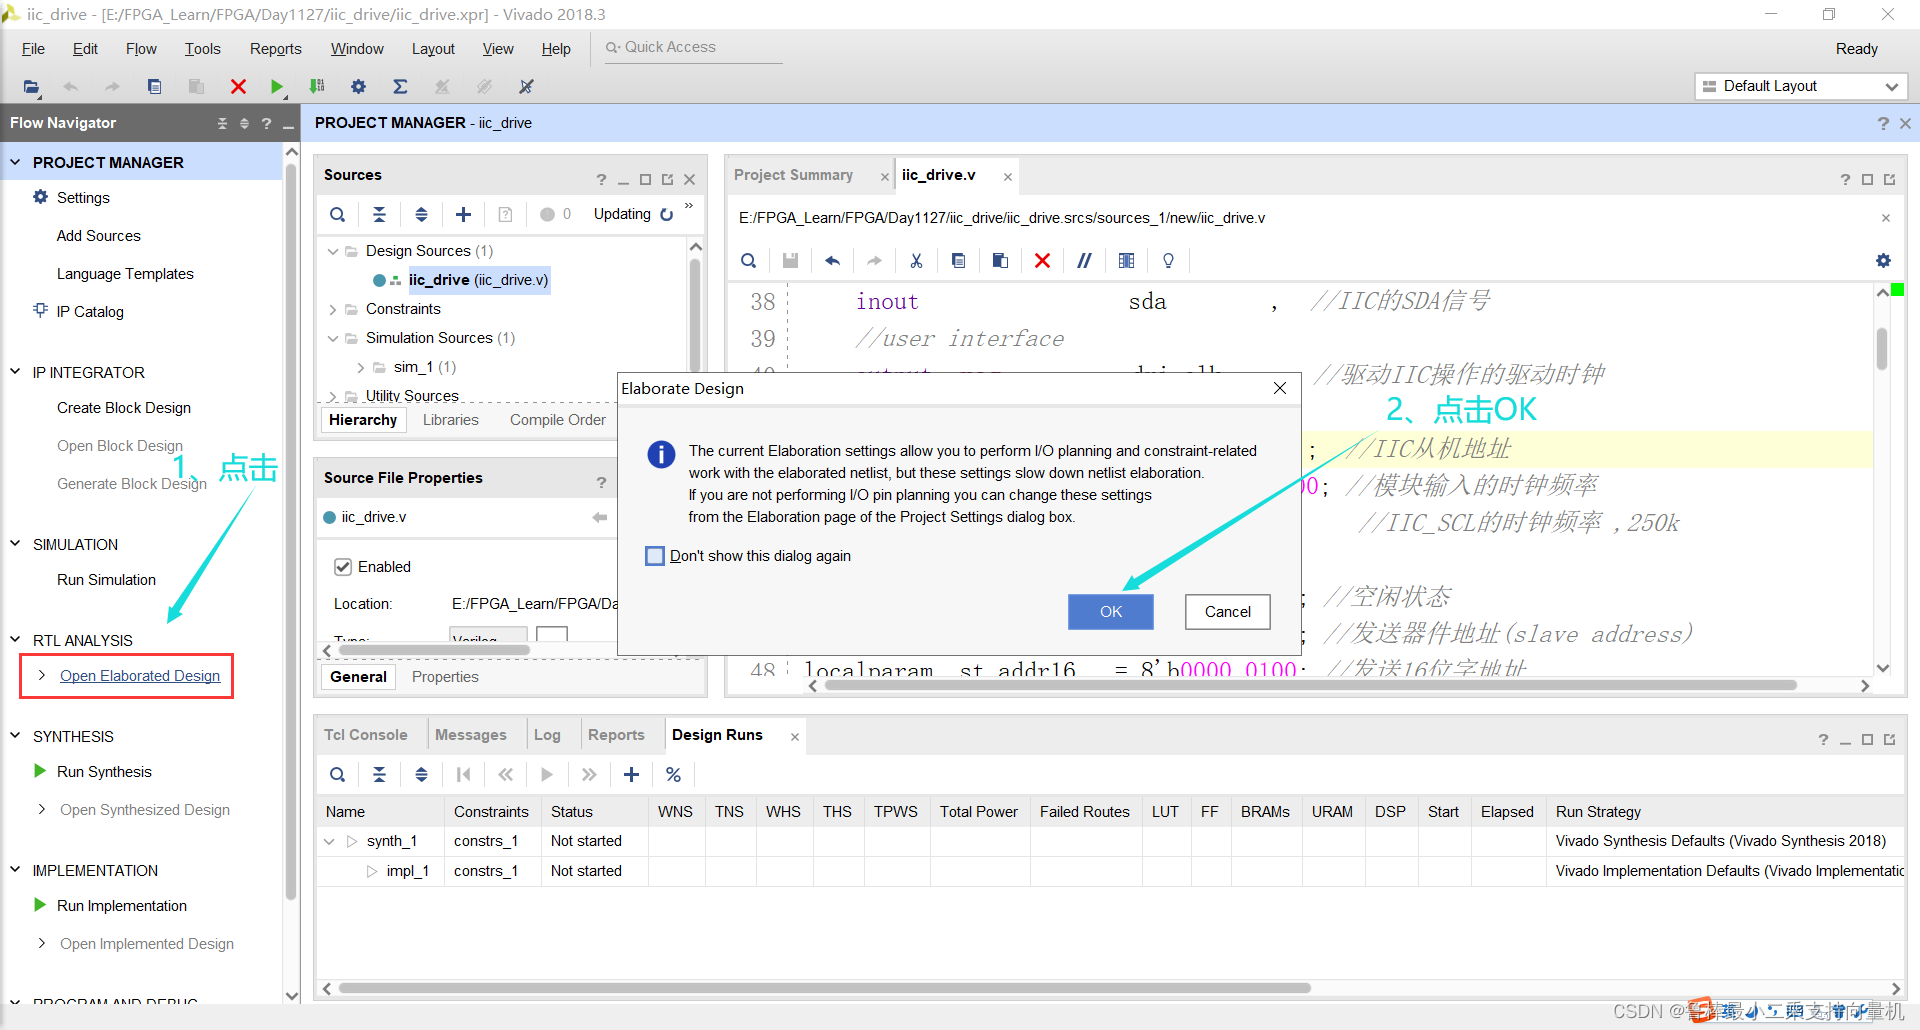Click the Program device icon in main toolbar

point(317,87)
